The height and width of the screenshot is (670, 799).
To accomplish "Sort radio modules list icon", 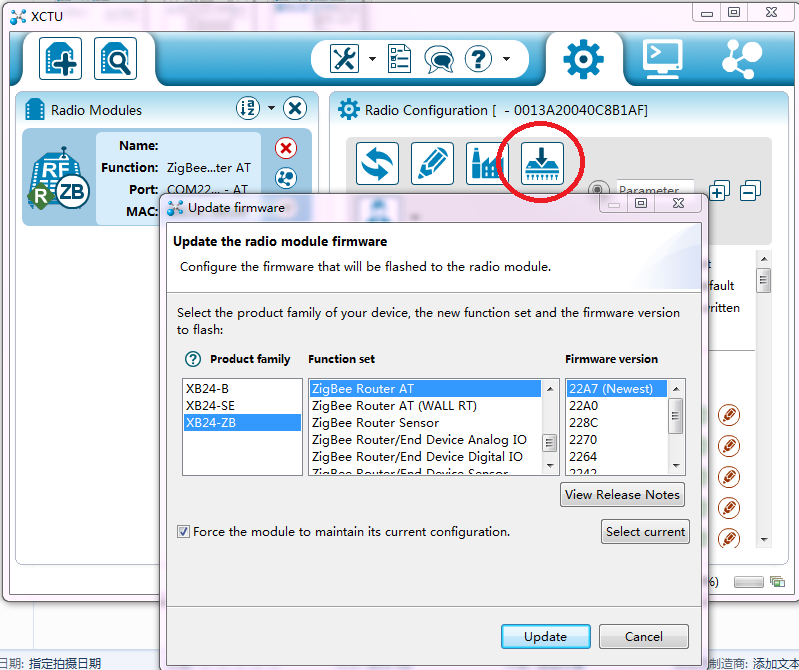I will click(248, 108).
